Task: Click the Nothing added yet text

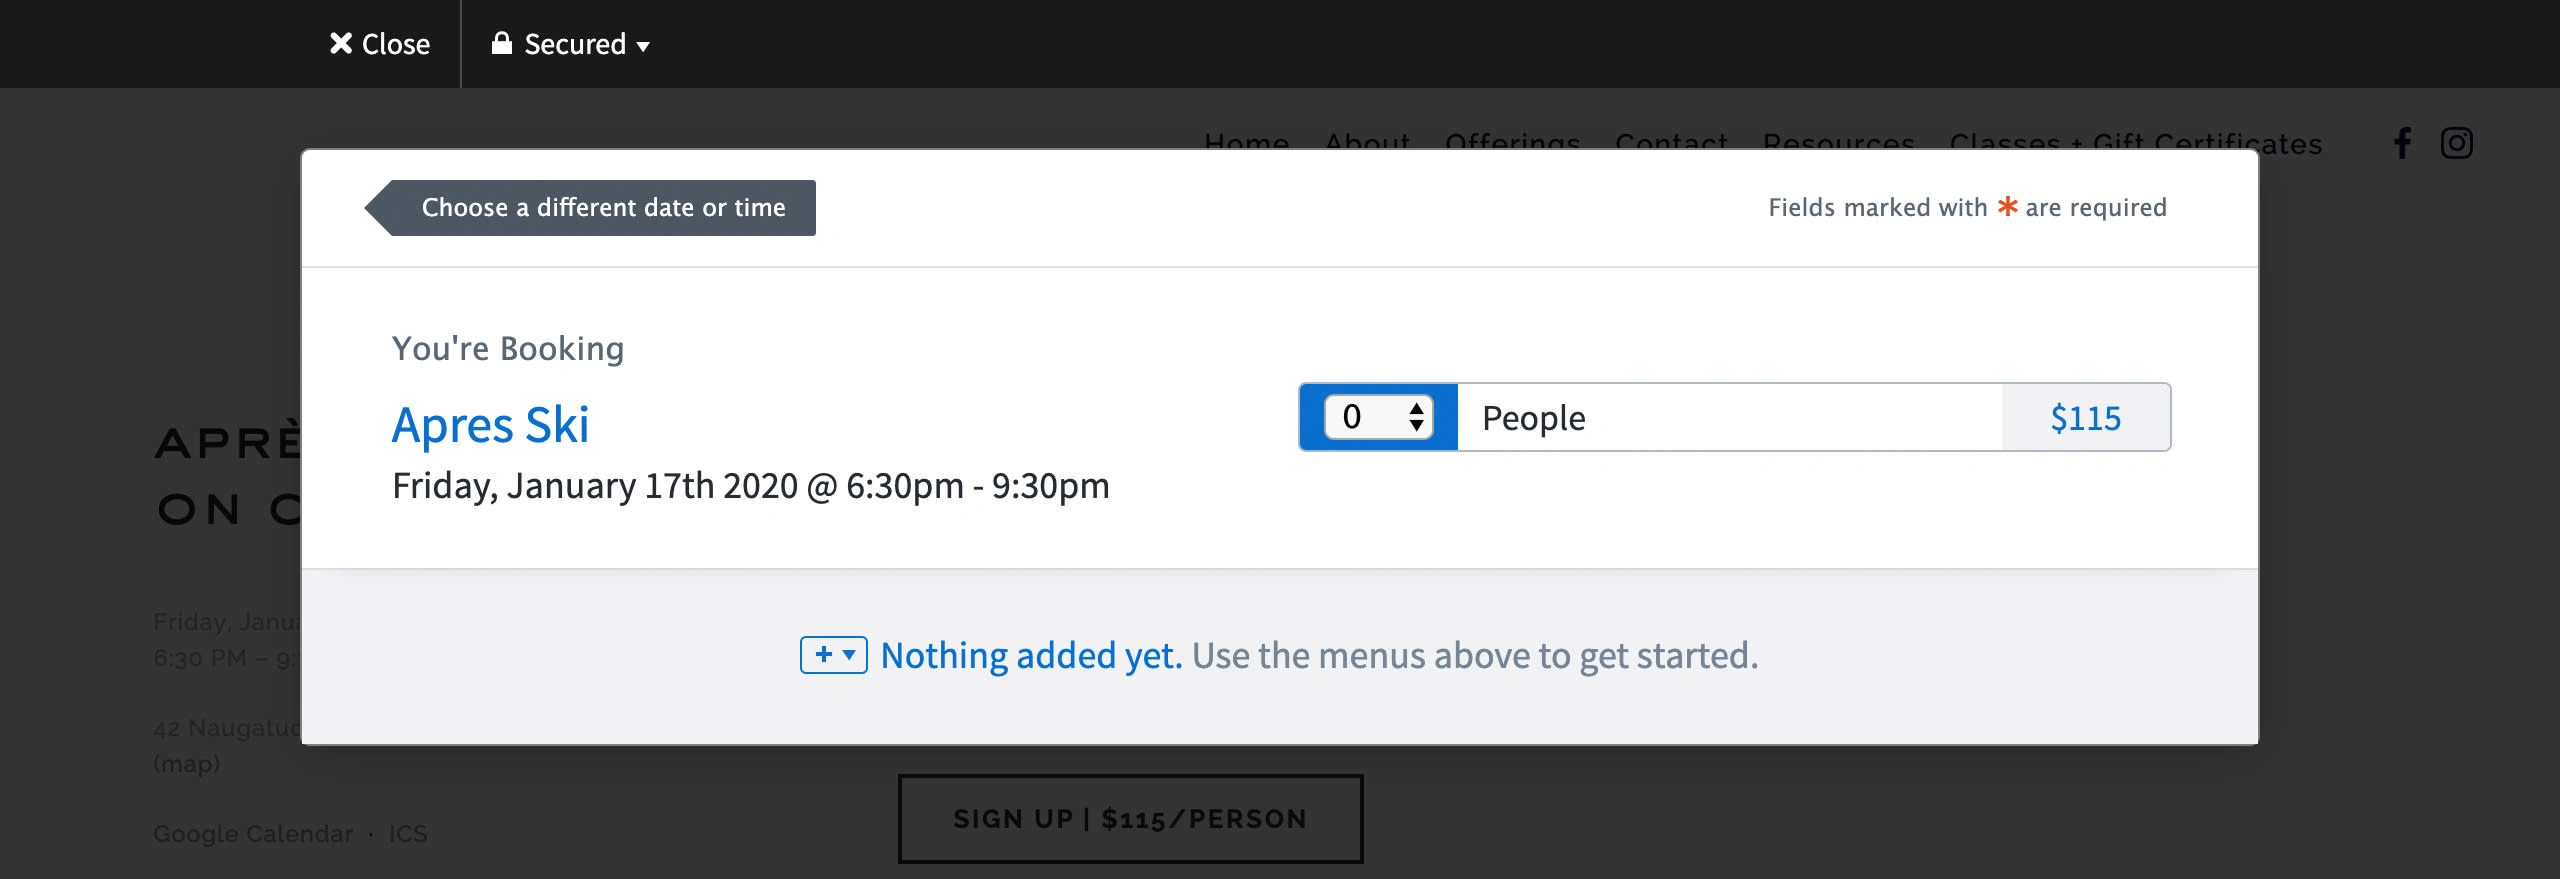Action: [1031, 656]
